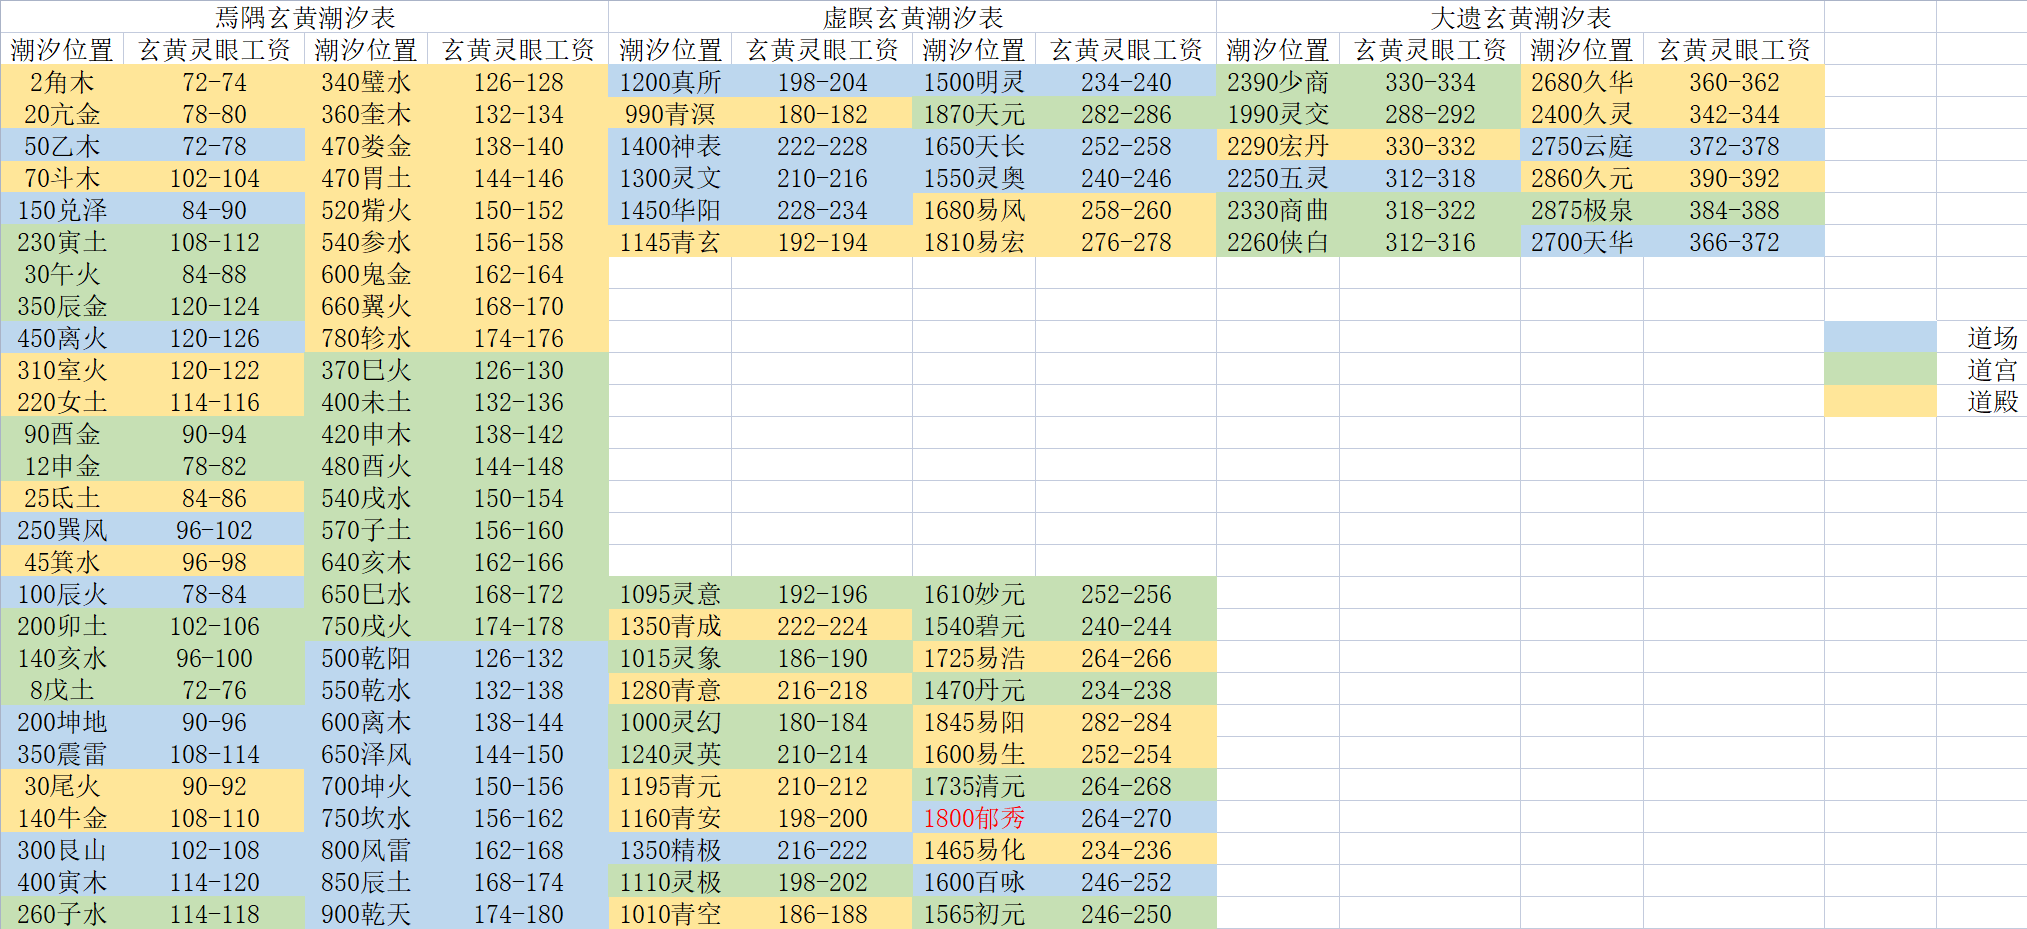Click the 1680易风 cell
This screenshot has height=929, width=2027.
pyautogui.click(x=974, y=209)
